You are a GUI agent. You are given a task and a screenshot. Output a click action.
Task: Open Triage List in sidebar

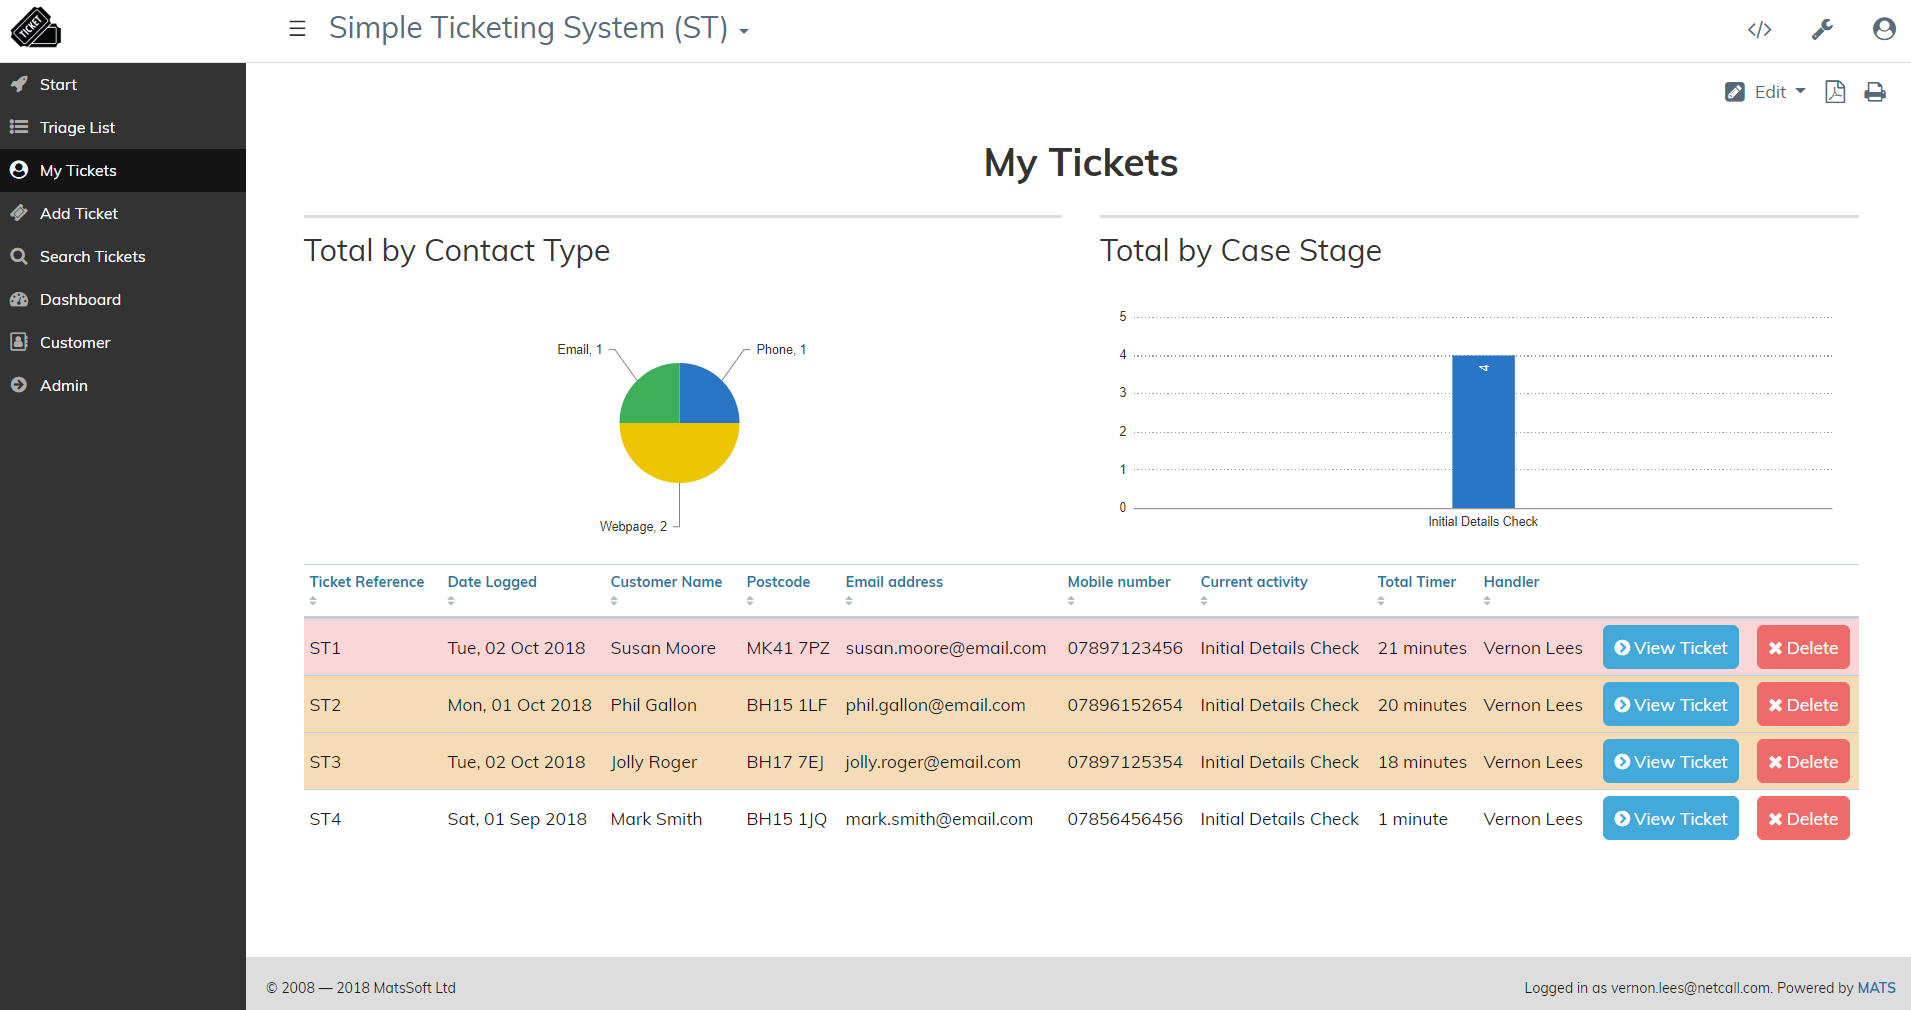(77, 128)
